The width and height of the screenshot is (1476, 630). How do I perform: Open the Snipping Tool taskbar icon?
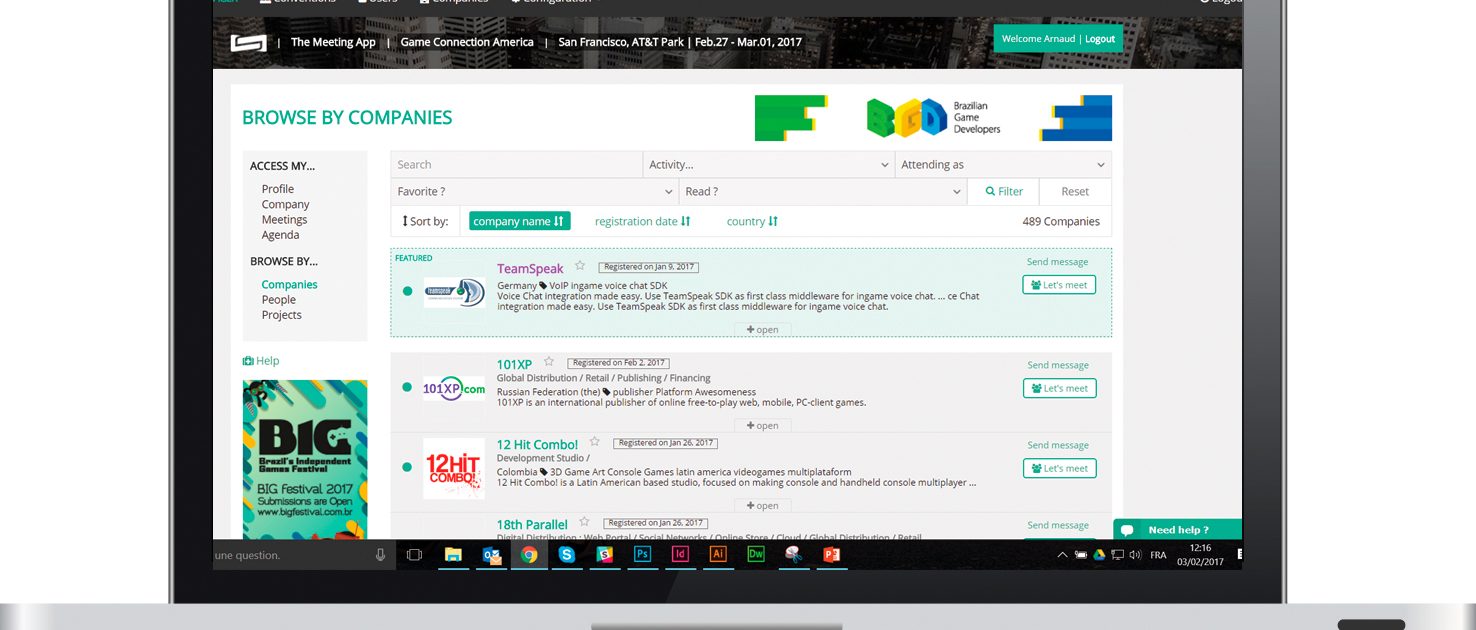pyautogui.click(x=793, y=554)
